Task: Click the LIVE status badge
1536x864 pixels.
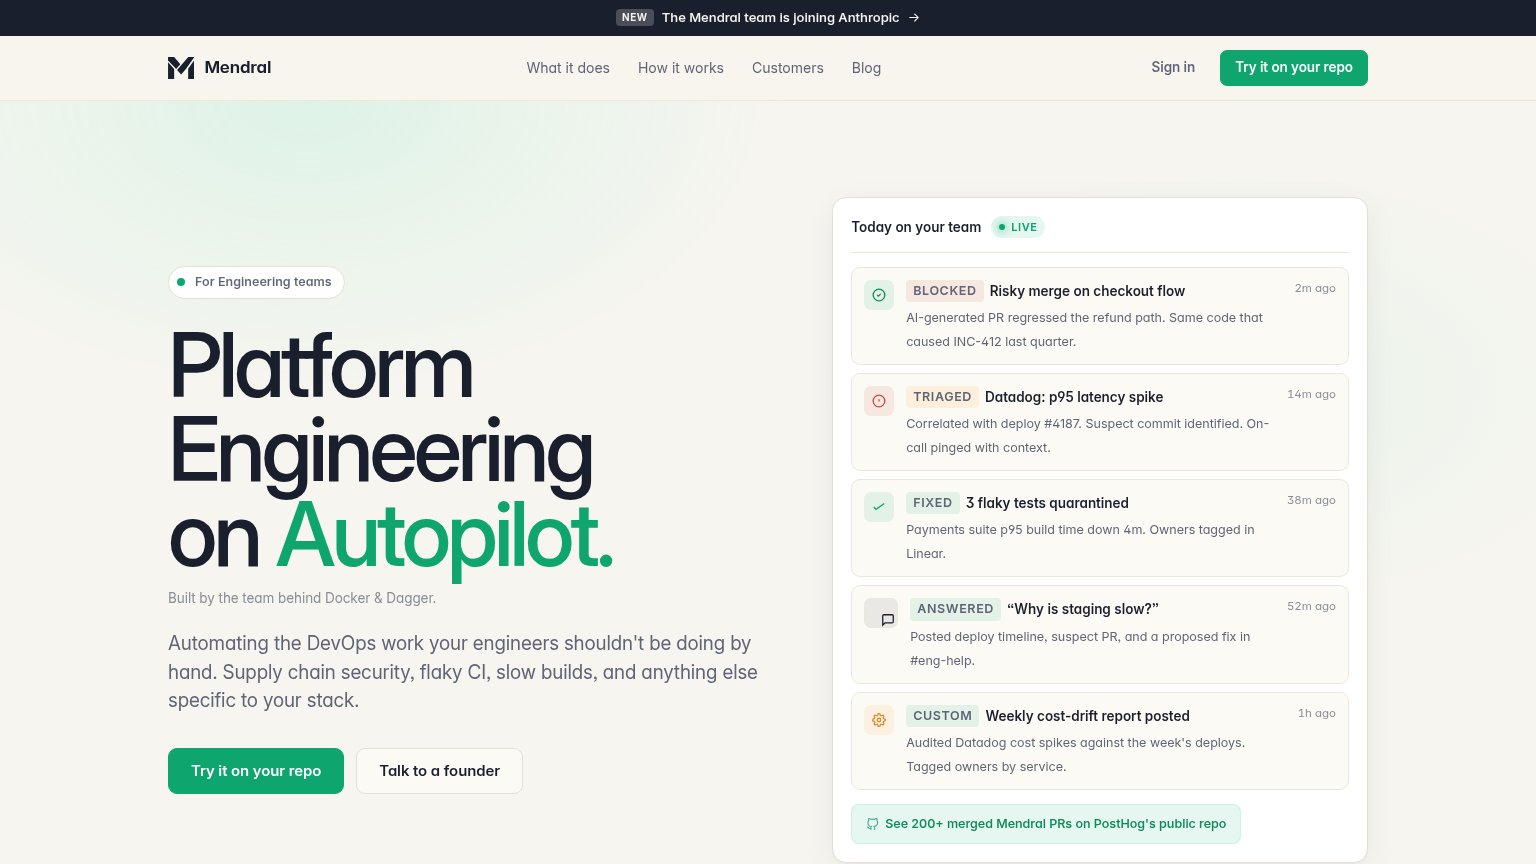Action: [1018, 227]
